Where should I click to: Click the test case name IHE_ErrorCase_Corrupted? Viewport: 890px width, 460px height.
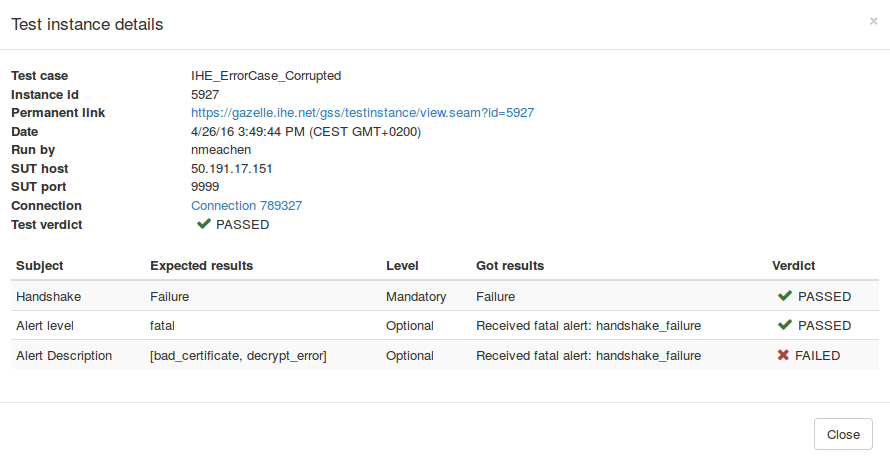point(265,76)
